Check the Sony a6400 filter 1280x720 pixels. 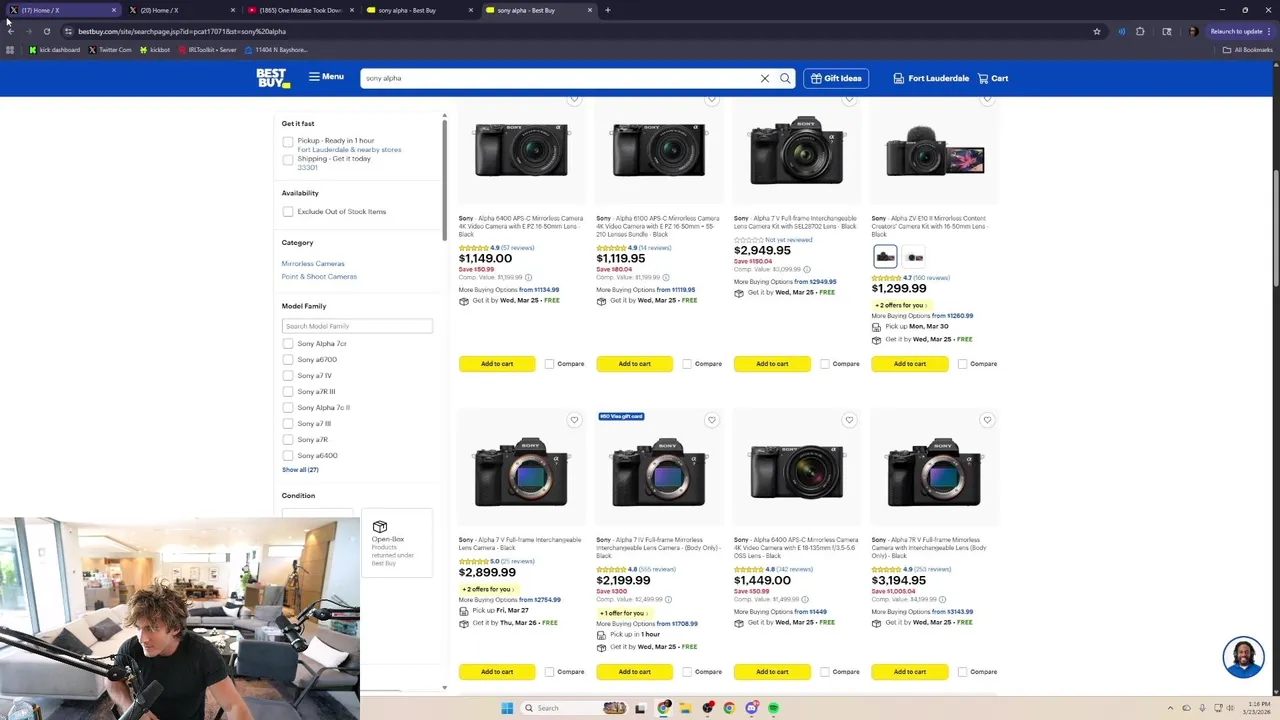(x=288, y=455)
